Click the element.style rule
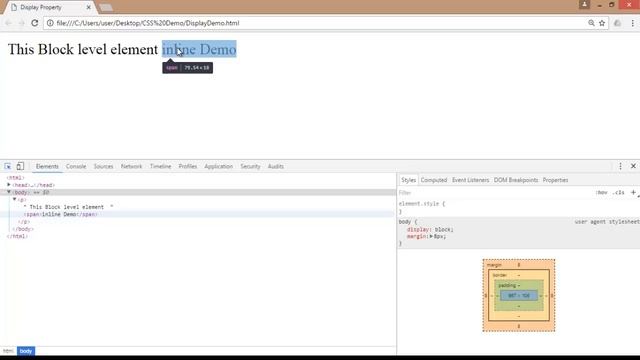This screenshot has height=360, width=640. (422, 204)
